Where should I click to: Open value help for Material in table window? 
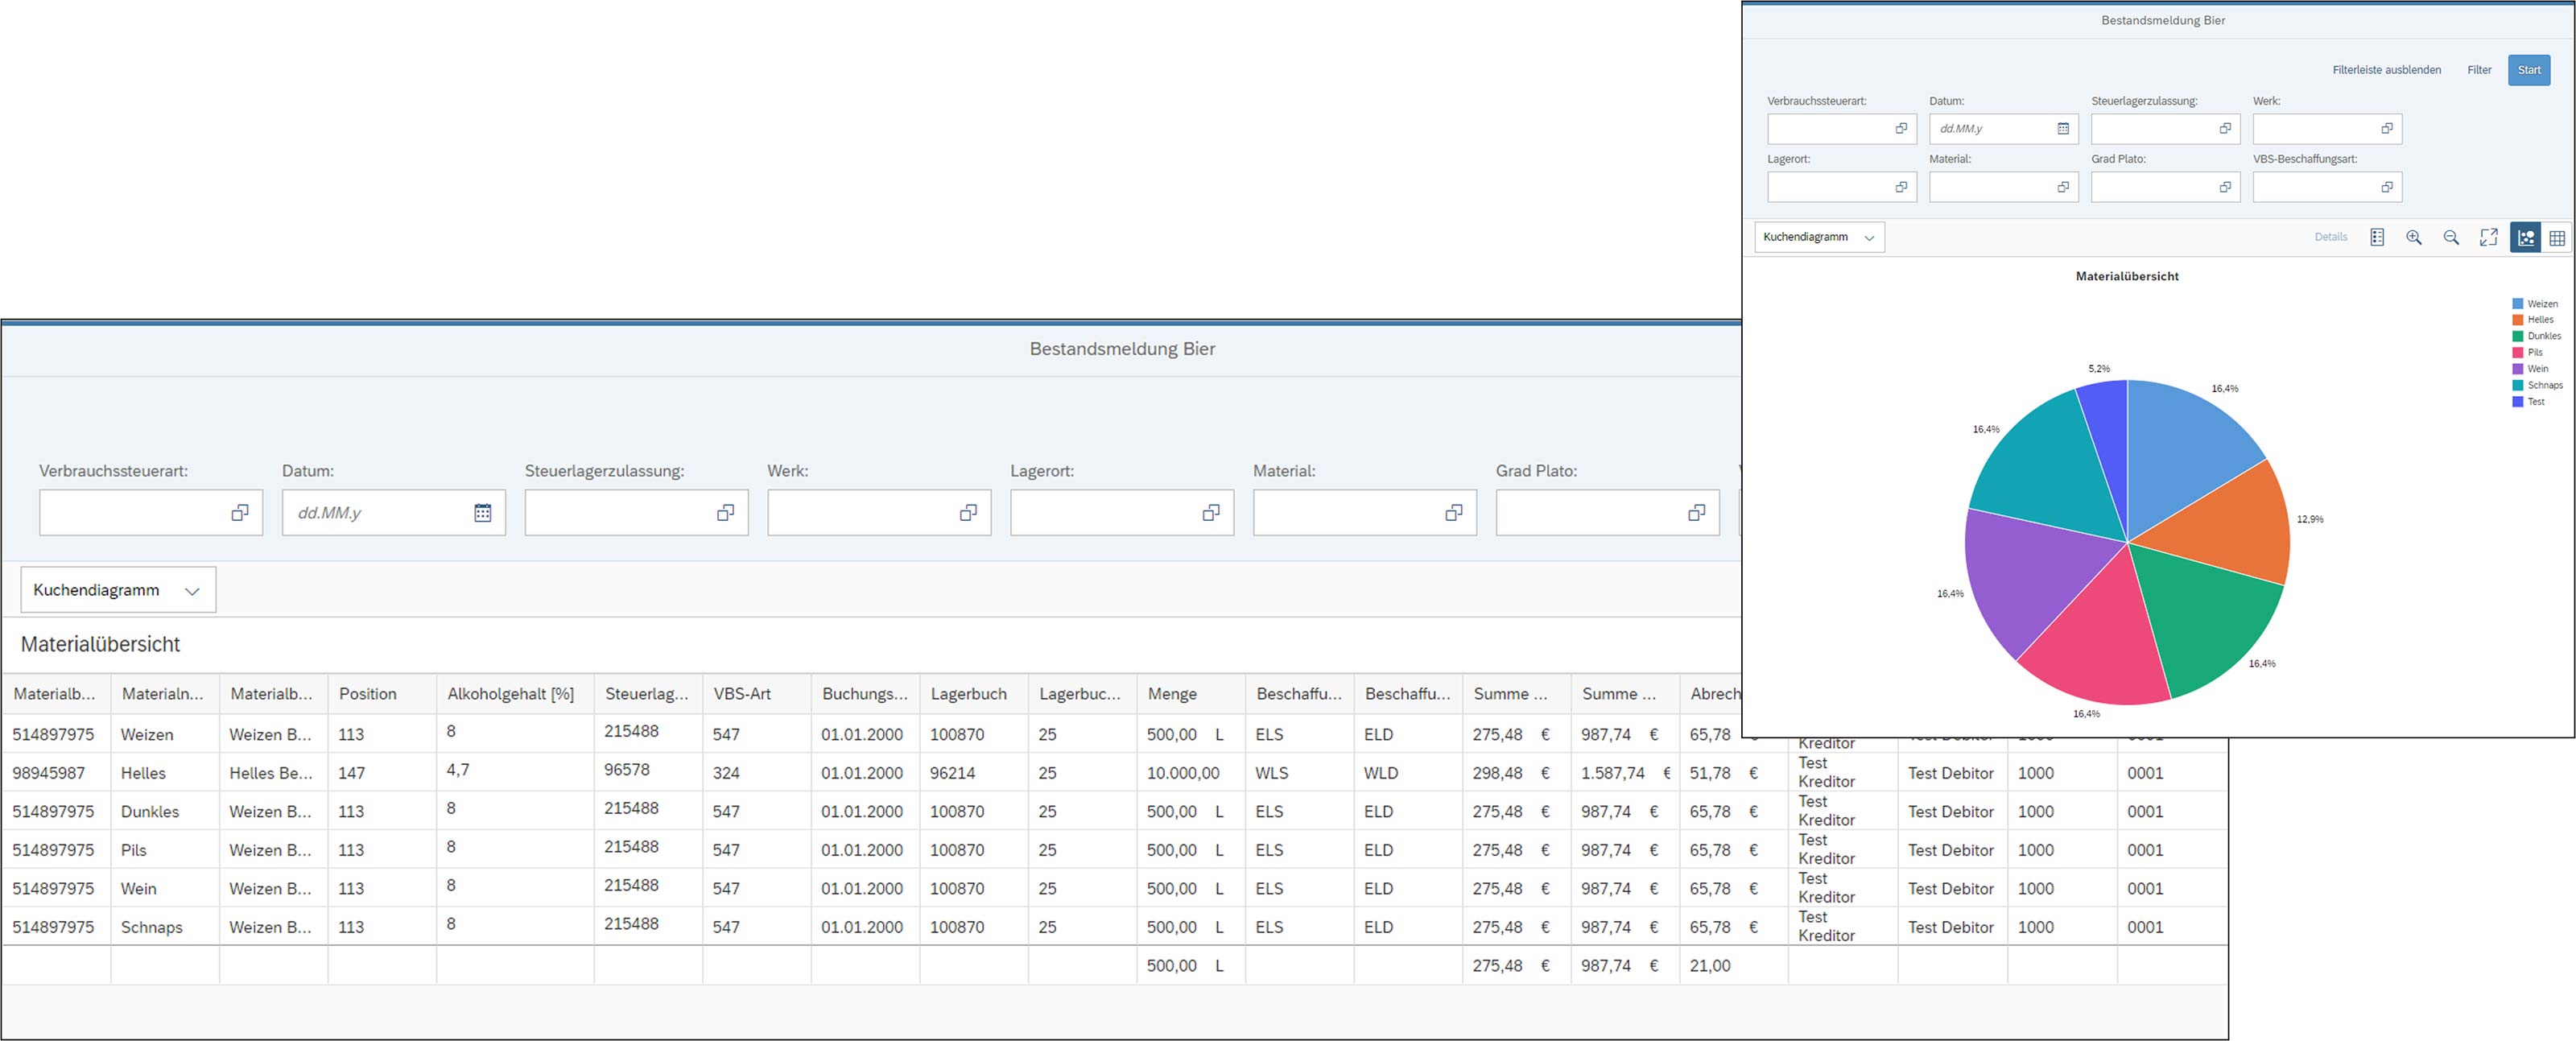pyautogui.click(x=1454, y=513)
